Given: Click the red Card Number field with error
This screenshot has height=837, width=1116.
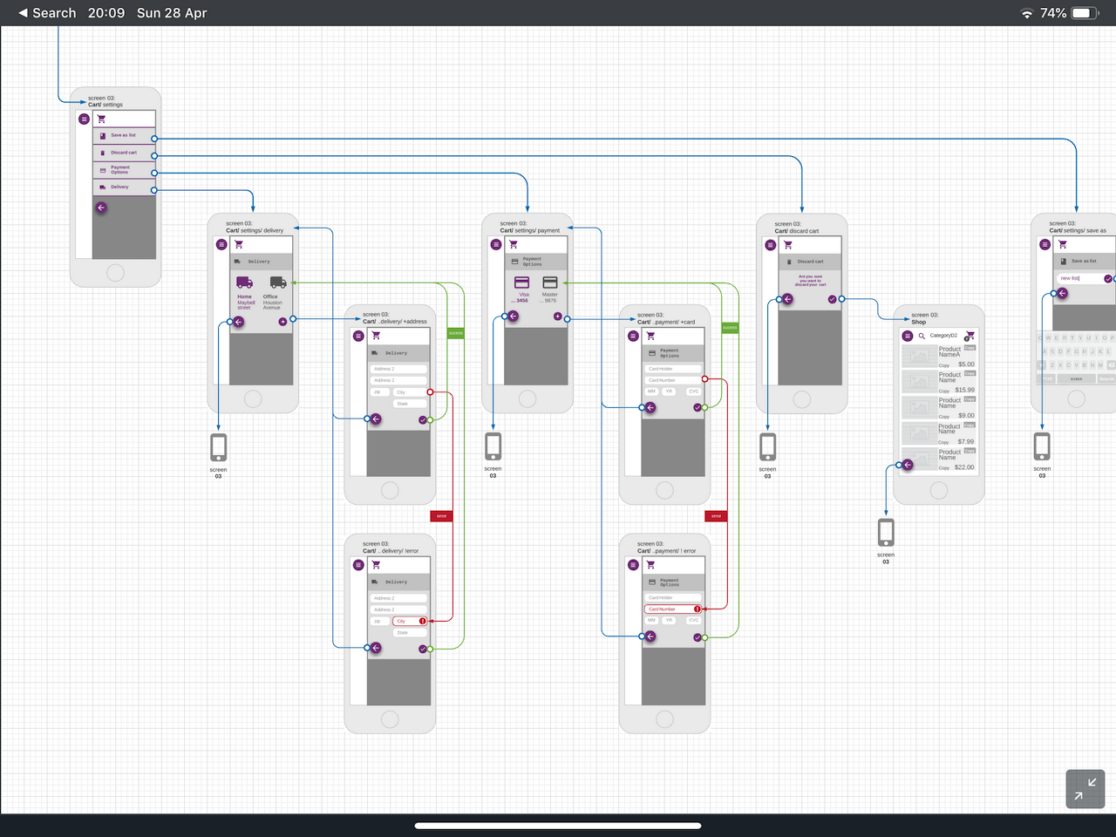Looking at the screenshot, I should [x=672, y=609].
